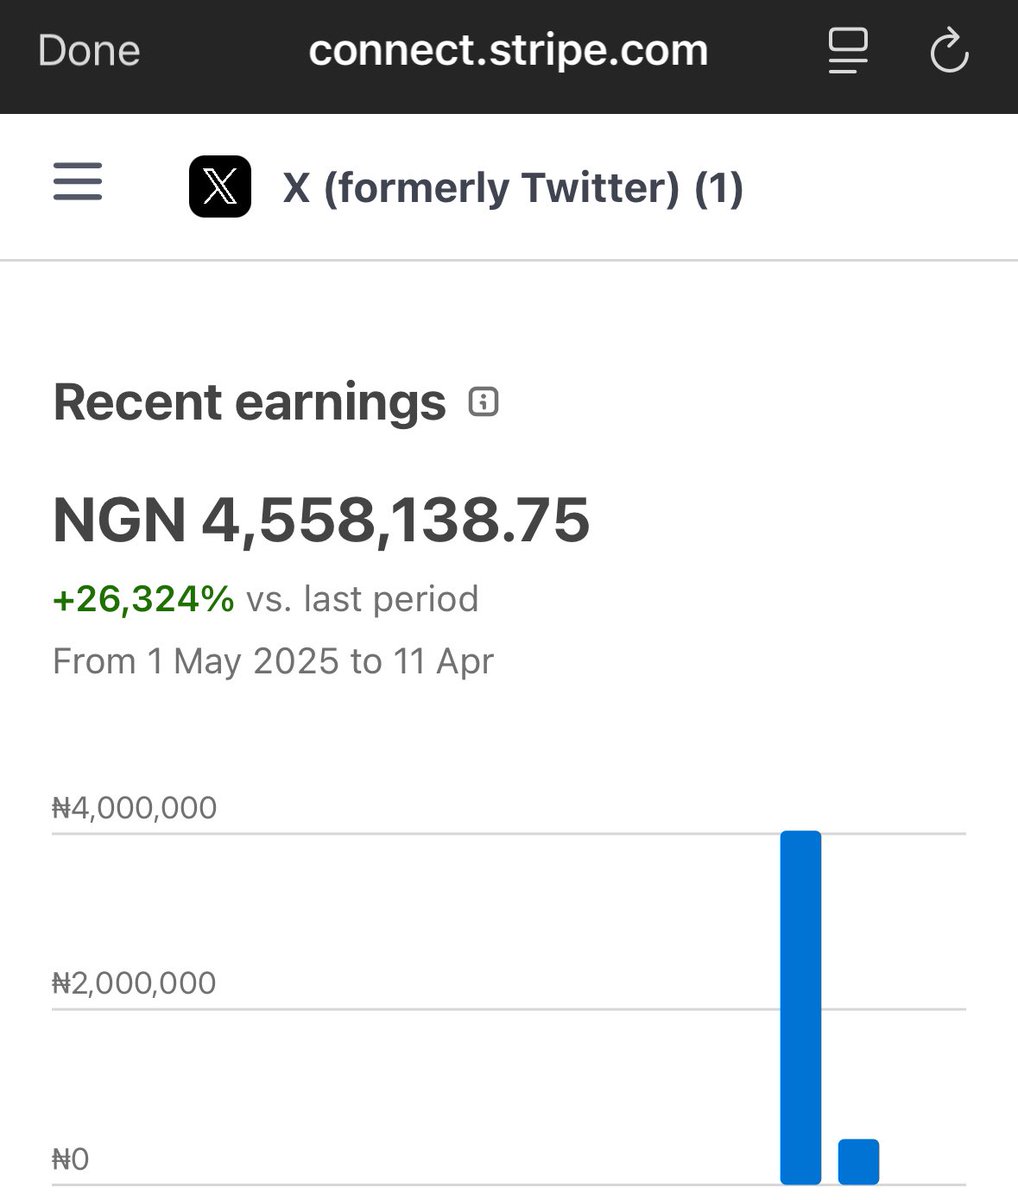The image size is (1018, 1200).
Task: Reload the Stripe Connect page
Action: click(x=948, y=51)
